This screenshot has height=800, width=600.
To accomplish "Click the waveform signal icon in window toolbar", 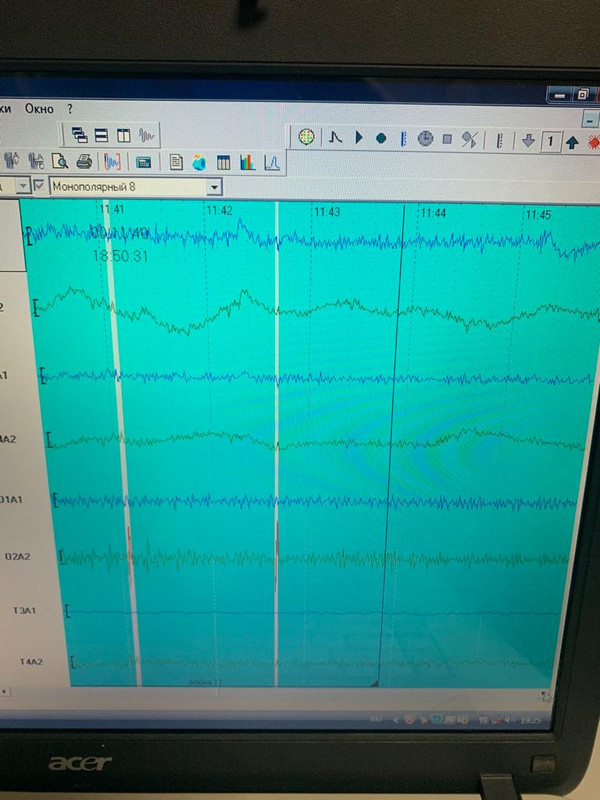I will coord(146,136).
